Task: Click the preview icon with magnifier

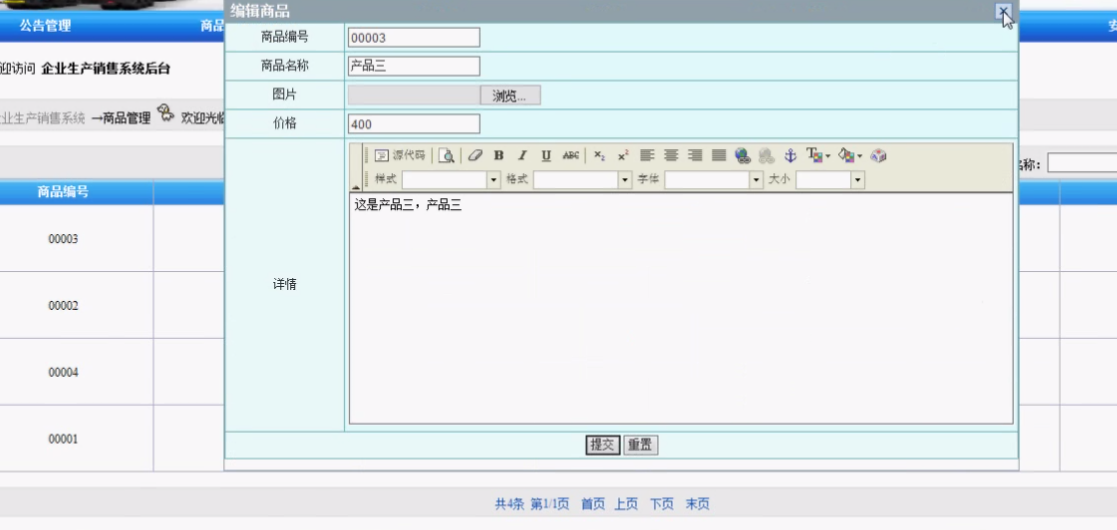Action: [x=446, y=155]
